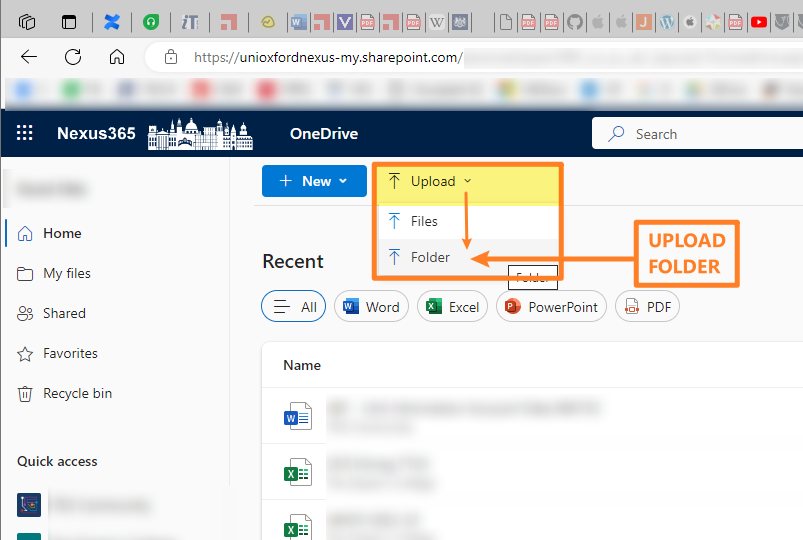Screen dimensions: 803x540
Task: Click the Nexus365 brand title
Action: tap(96, 133)
